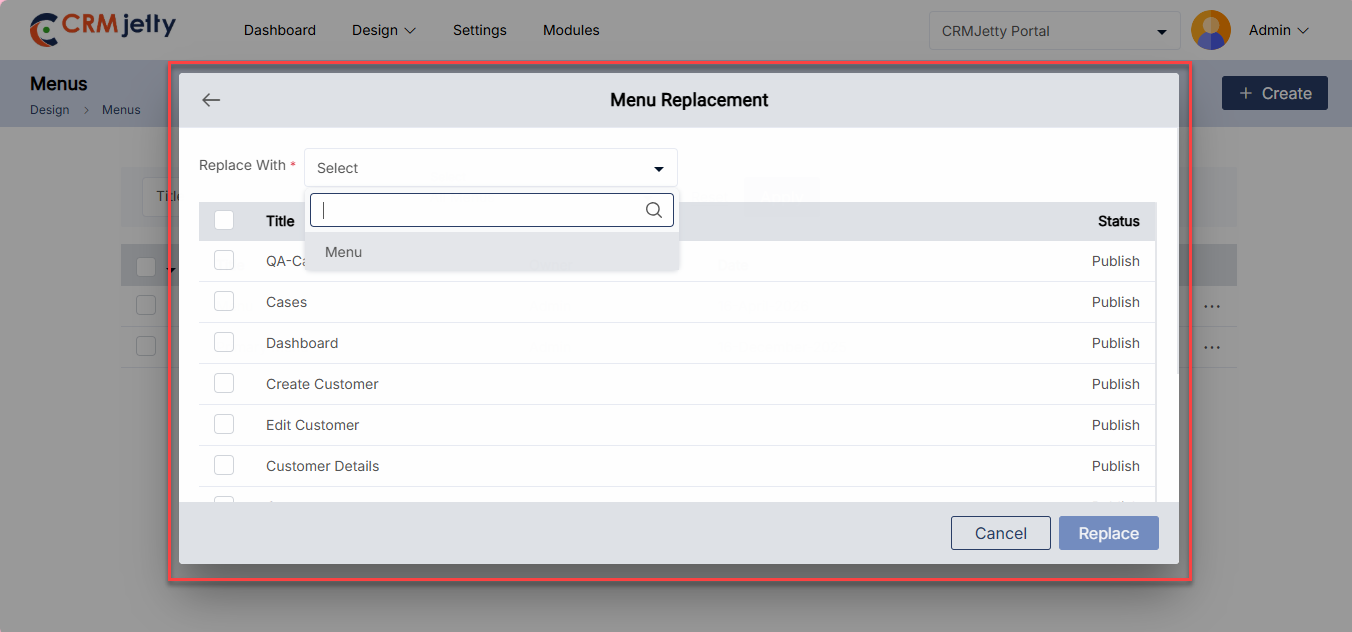Choose the Menu option in dropdown list
This screenshot has width=1352, height=632.
coord(343,252)
